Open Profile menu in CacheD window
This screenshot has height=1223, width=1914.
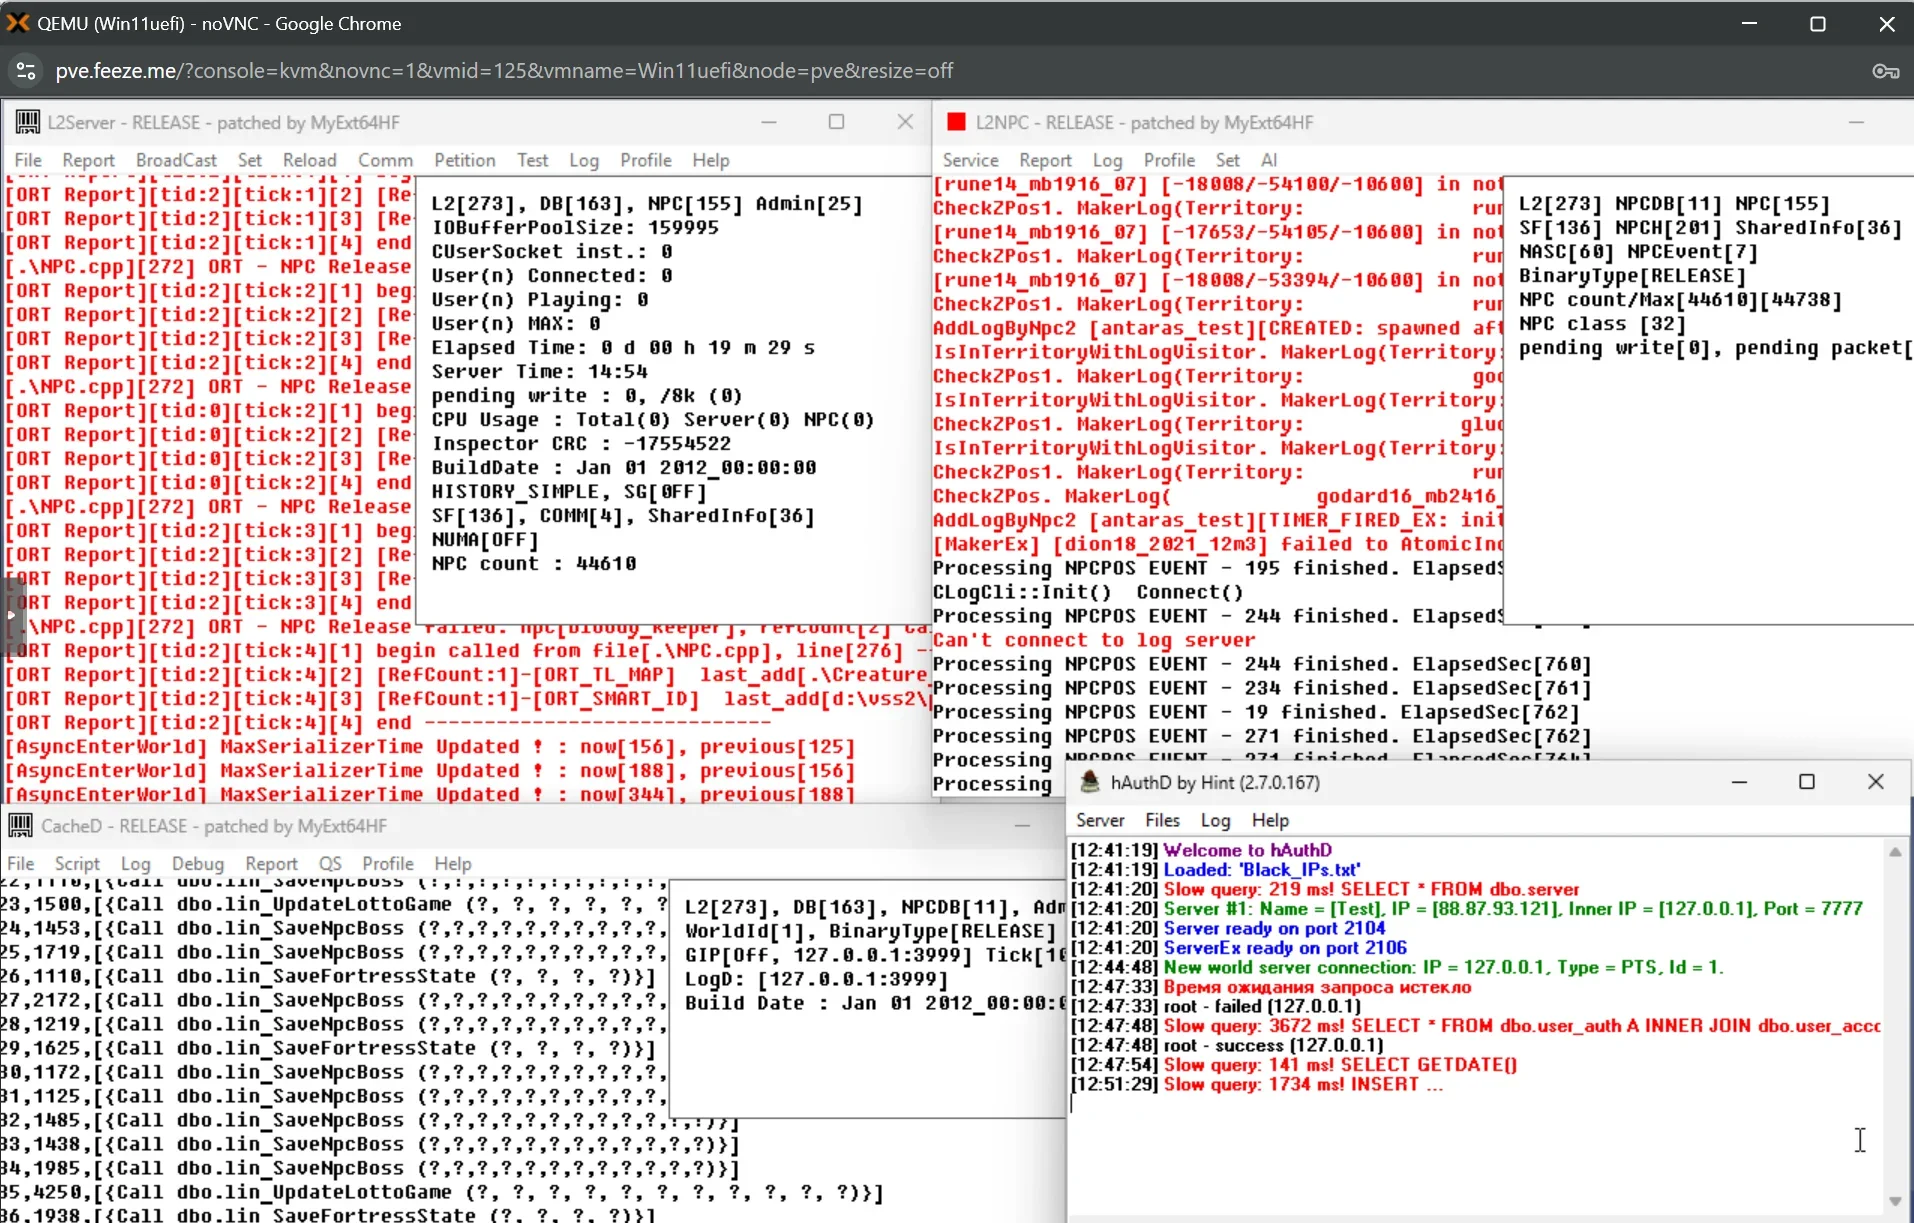click(x=388, y=863)
